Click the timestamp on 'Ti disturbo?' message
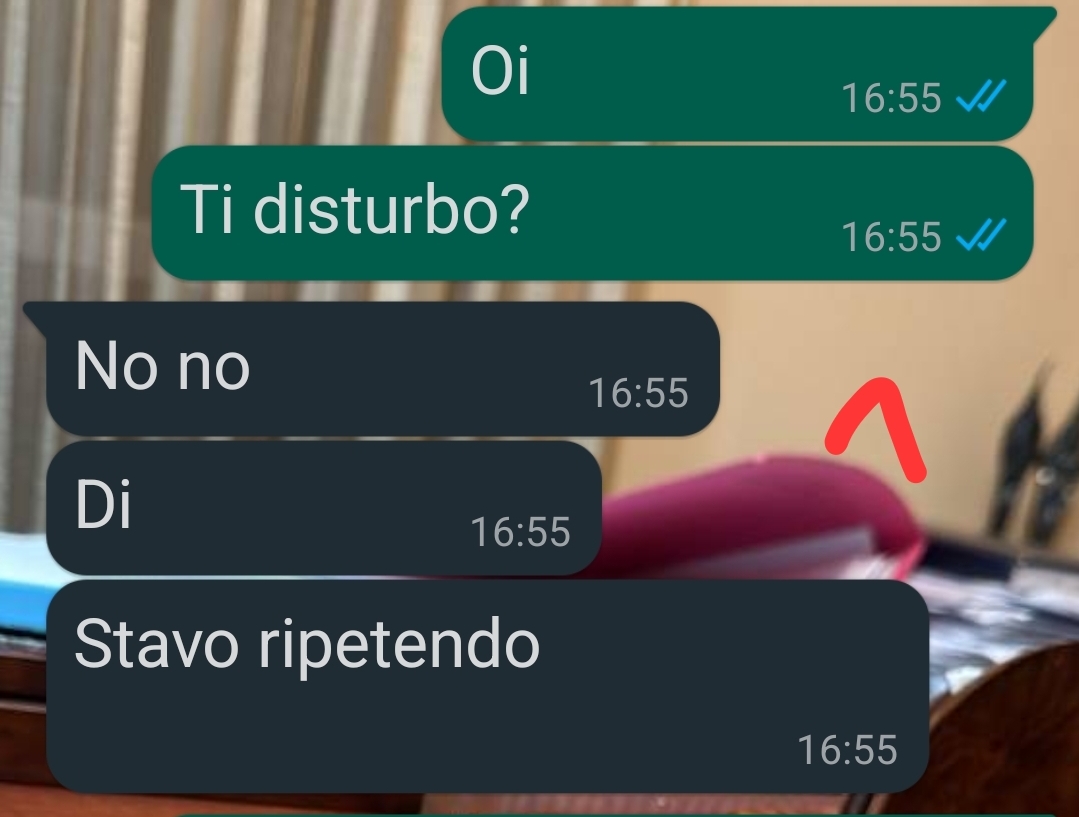 pyautogui.click(x=891, y=237)
